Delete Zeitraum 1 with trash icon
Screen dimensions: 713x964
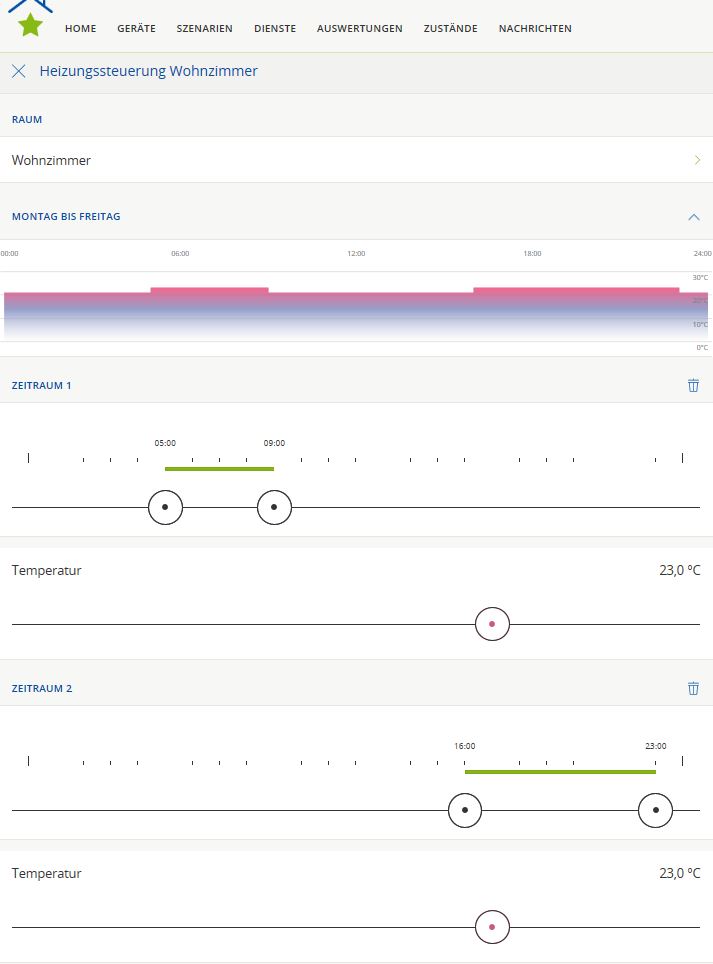693,385
